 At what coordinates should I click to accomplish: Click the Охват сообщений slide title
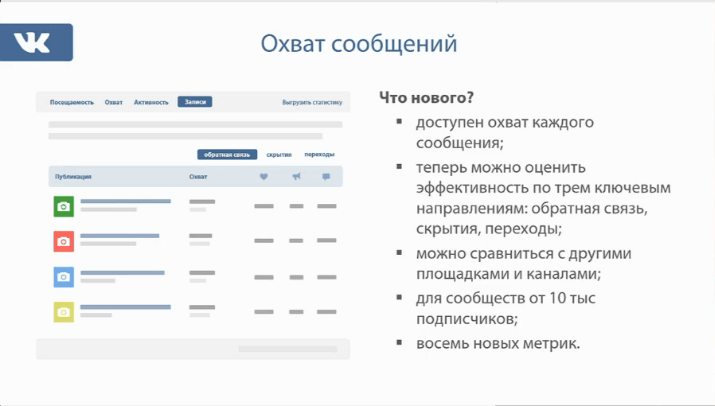pyautogui.click(x=358, y=44)
